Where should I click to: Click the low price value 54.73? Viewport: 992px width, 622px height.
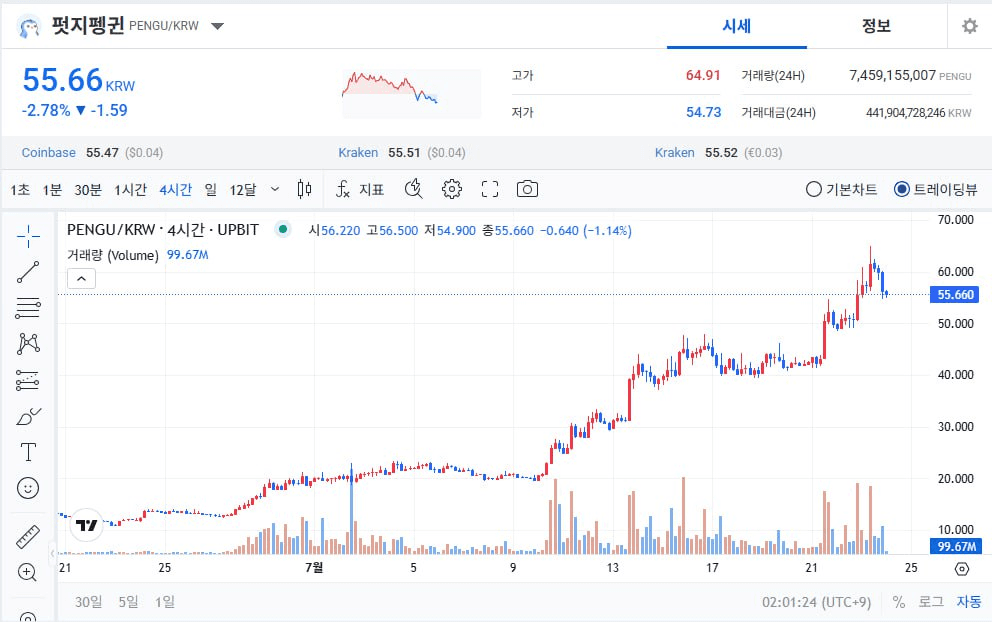click(704, 112)
